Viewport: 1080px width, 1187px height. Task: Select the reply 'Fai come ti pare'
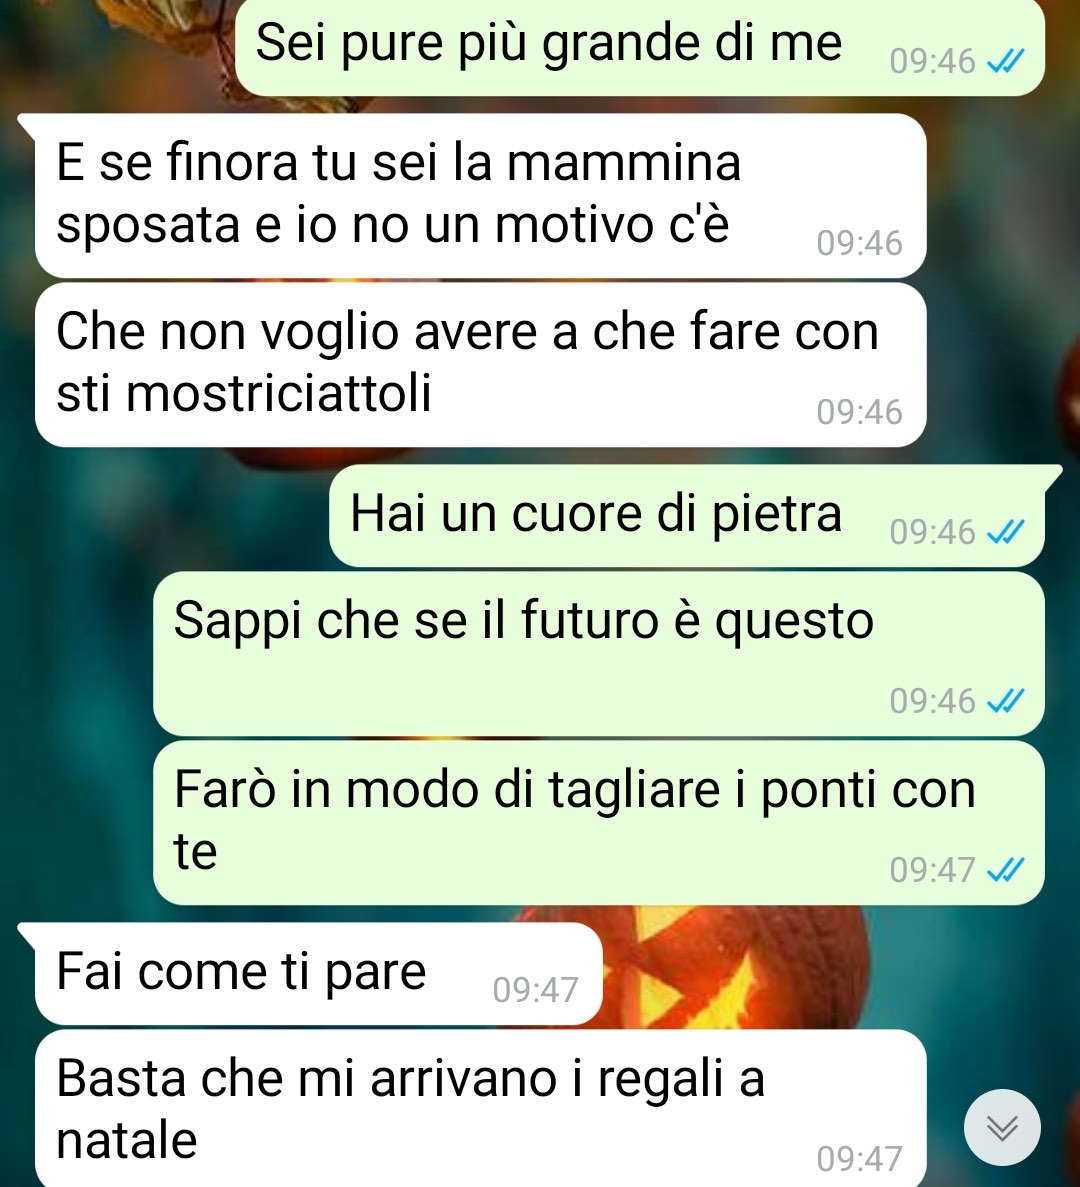319,974
